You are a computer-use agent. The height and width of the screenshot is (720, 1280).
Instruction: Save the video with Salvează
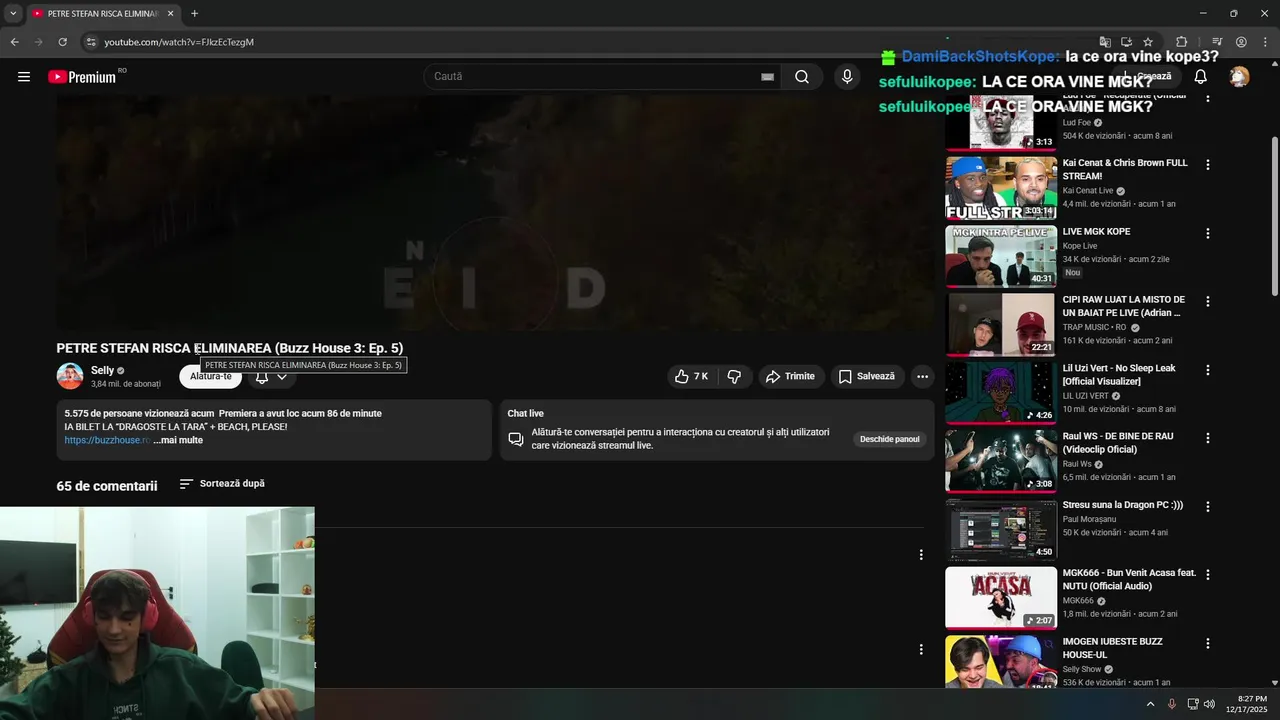tap(867, 376)
